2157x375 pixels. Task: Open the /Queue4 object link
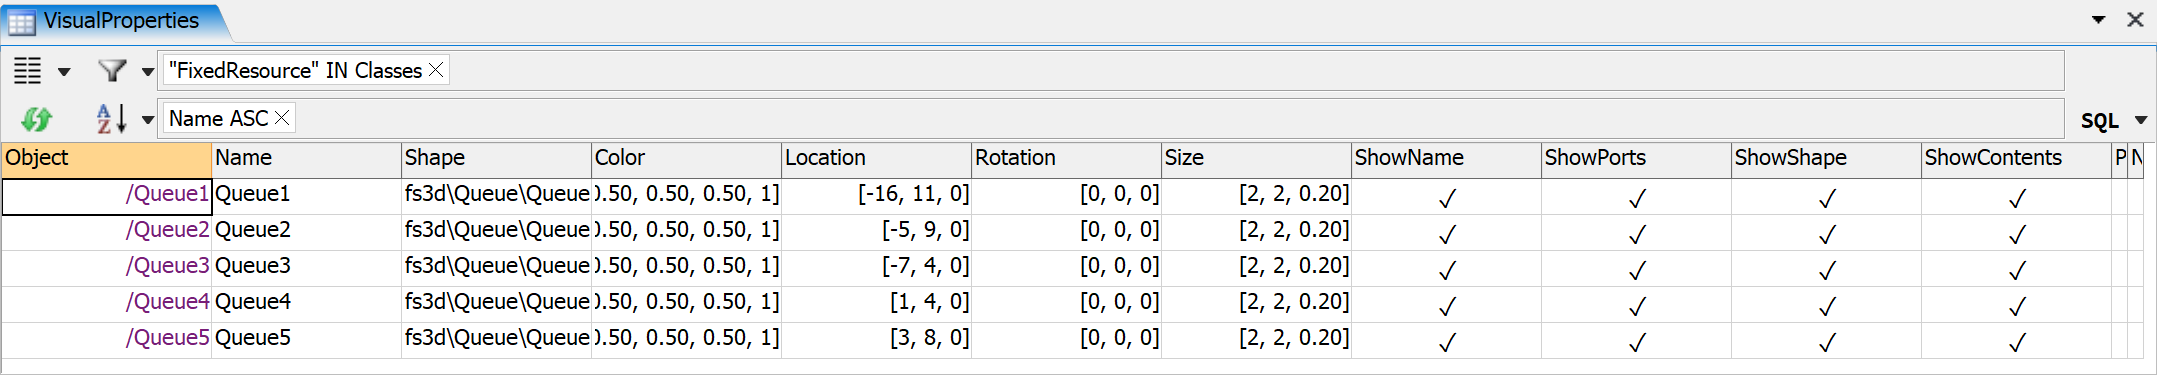(167, 302)
